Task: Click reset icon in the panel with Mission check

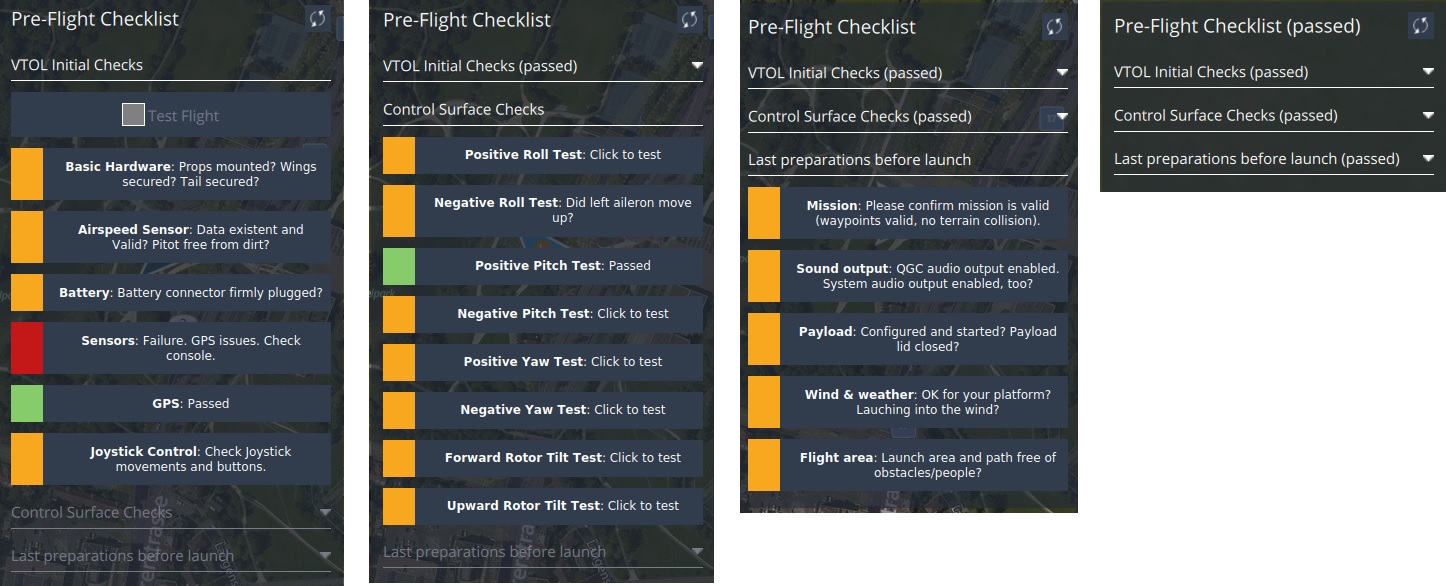Action: click(x=1054, y=27)
